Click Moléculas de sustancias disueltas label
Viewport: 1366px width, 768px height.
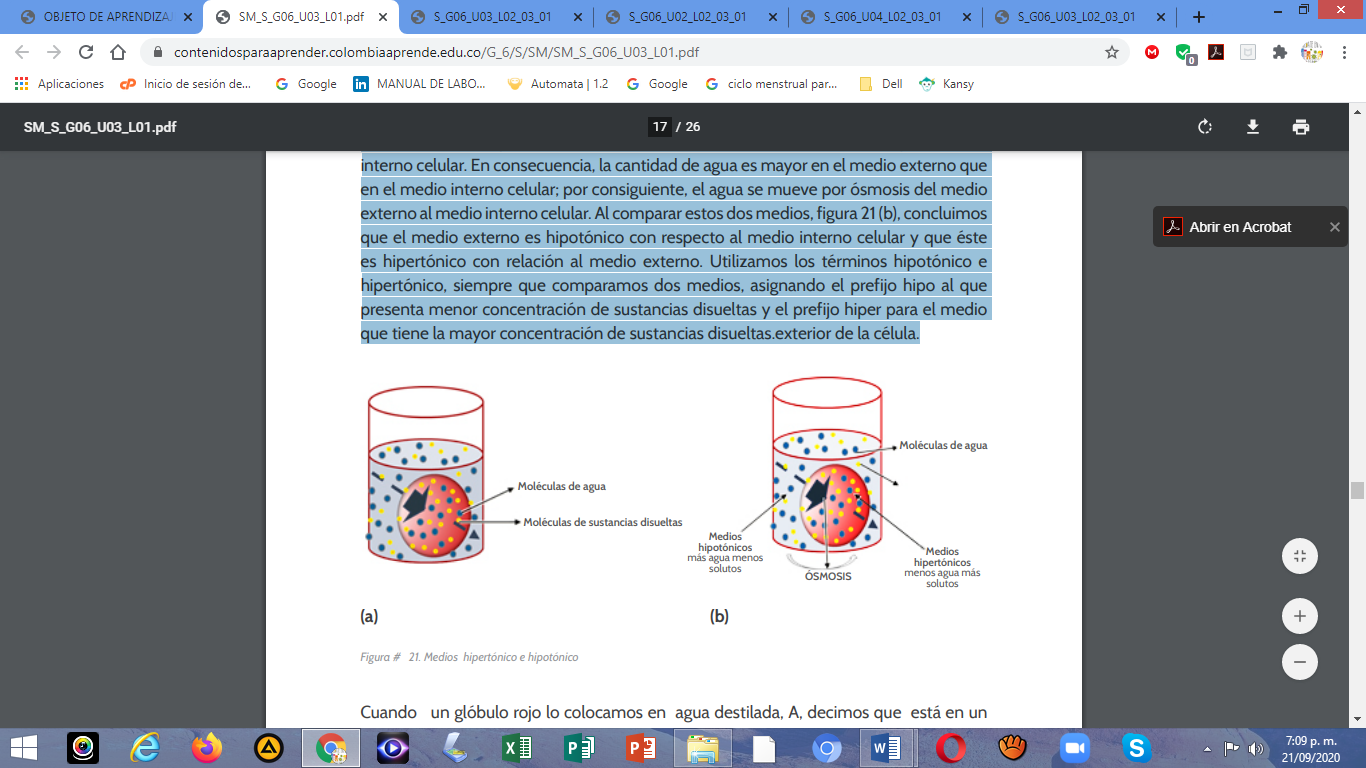pos(603,522)
